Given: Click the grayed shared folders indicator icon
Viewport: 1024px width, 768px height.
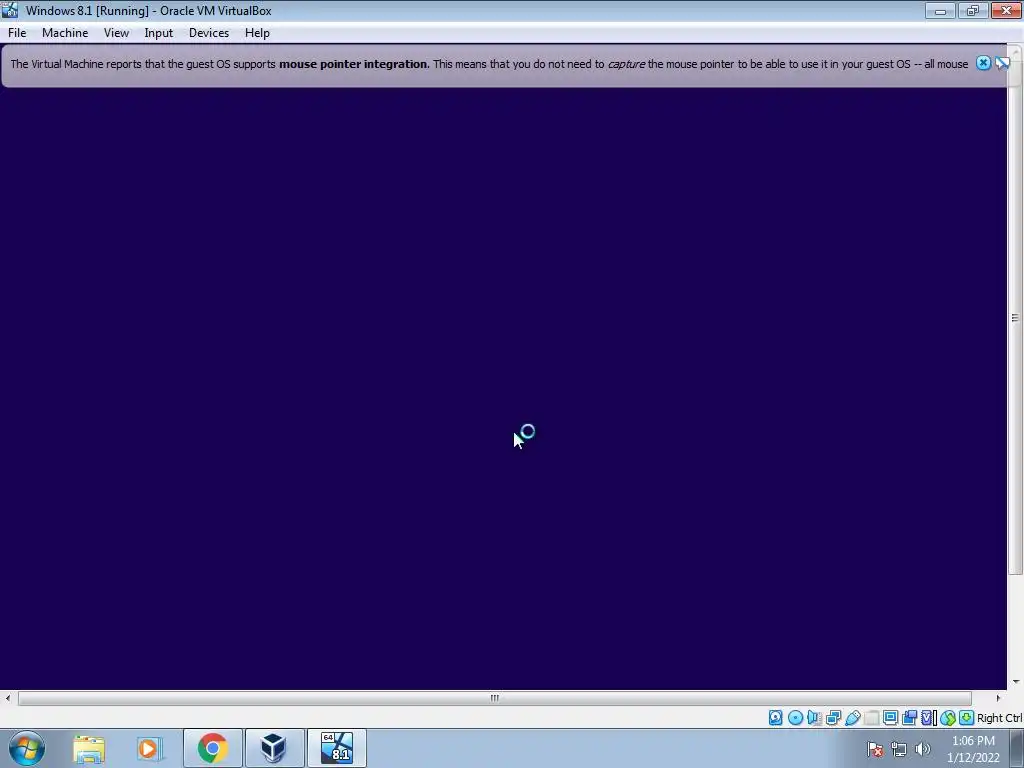Looking at the screenshot, I should tap(871, 718).
